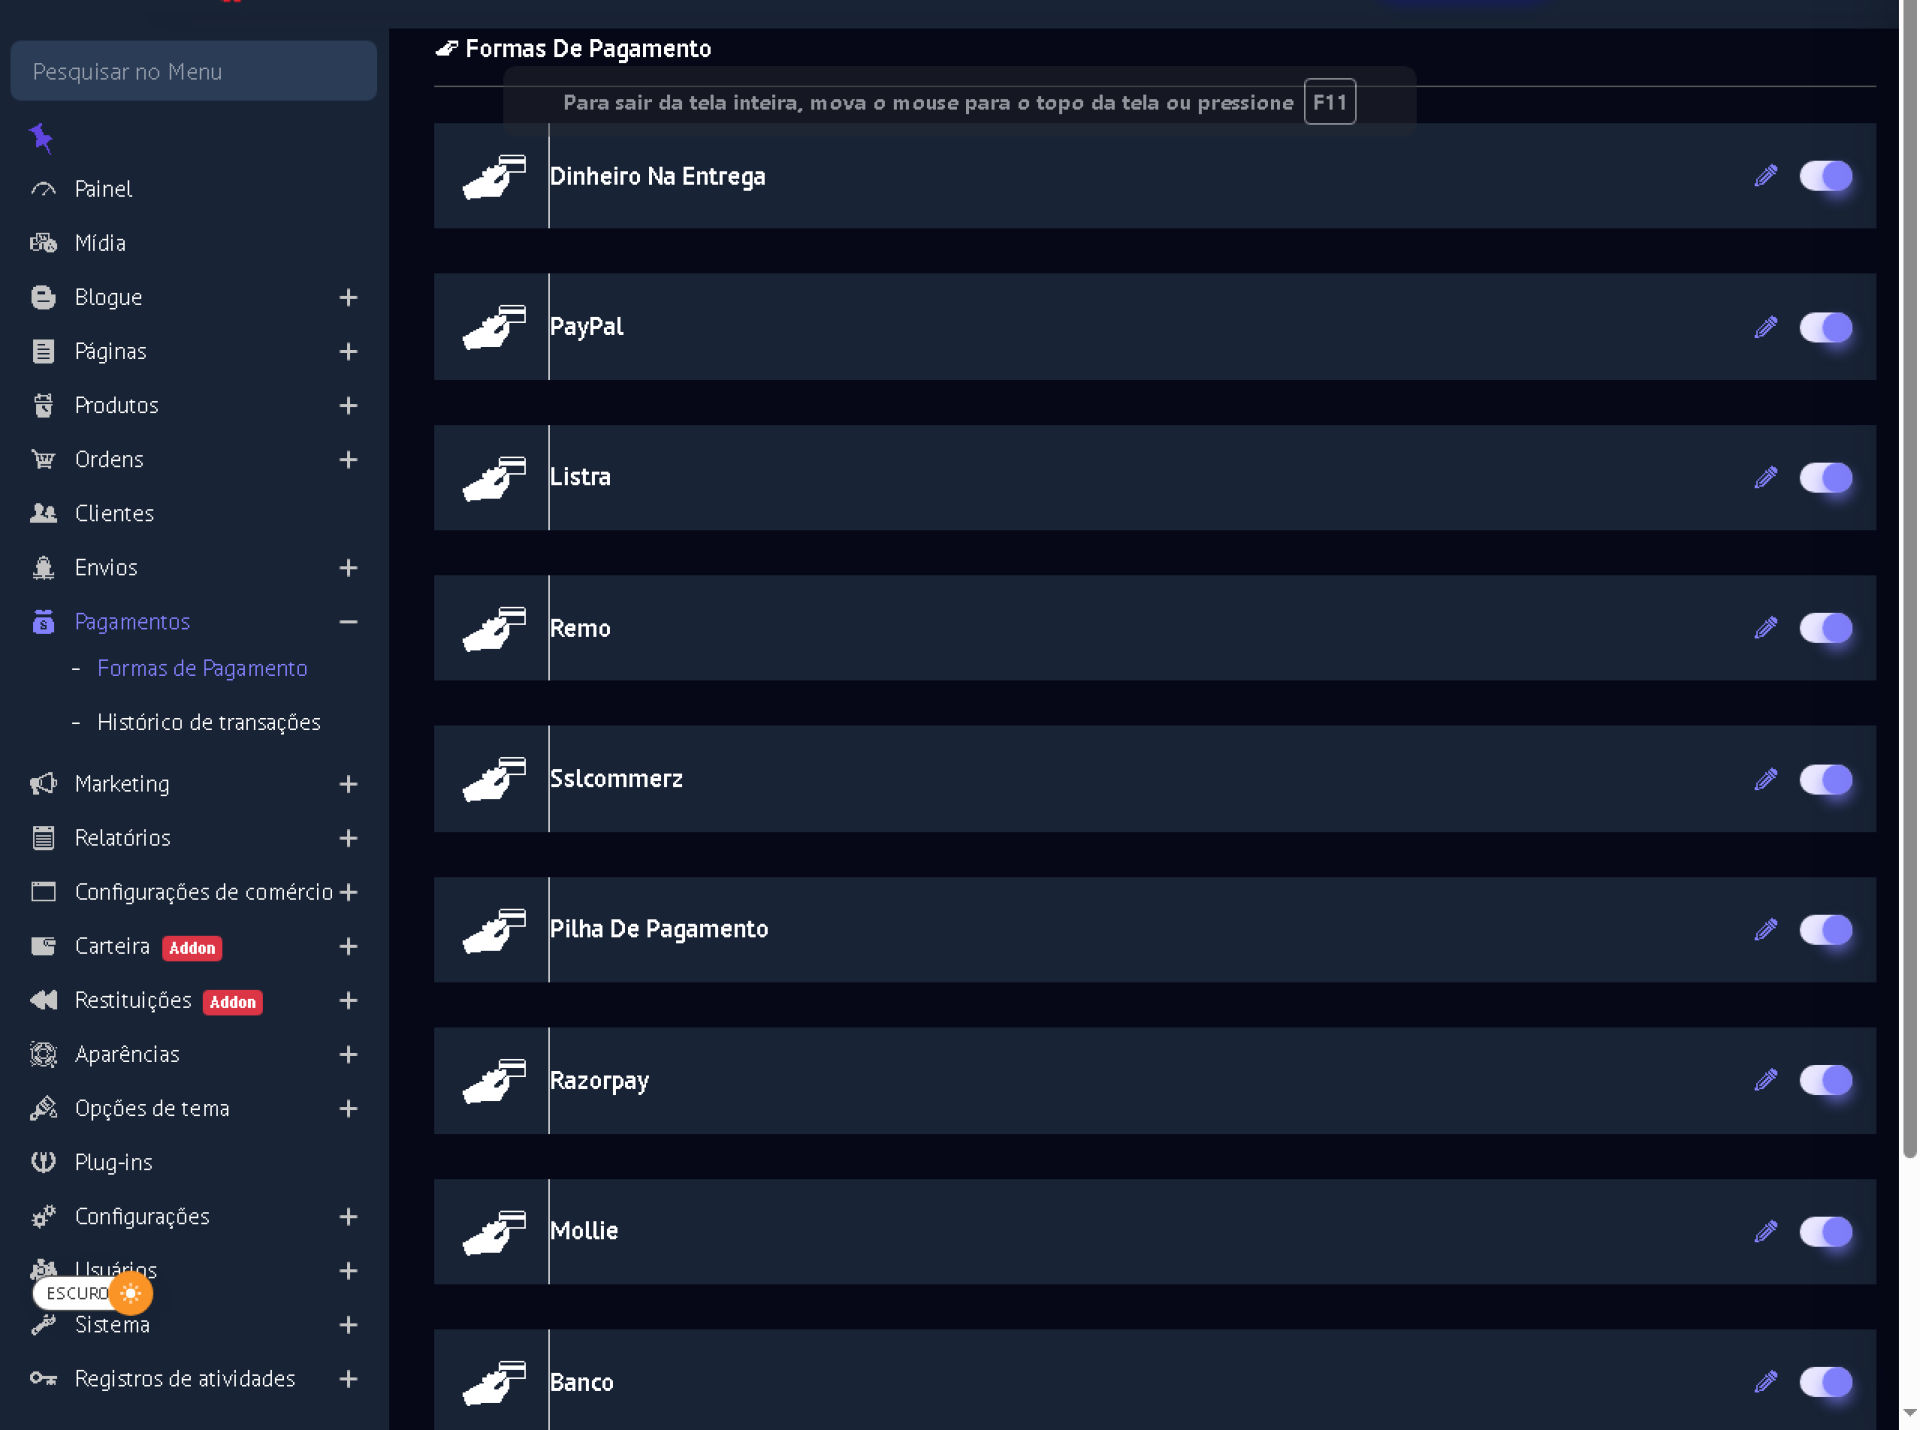Edit the Razorpay payment method
Image resolution: width=1920 pixels, height=1430 pixels.
[x=1766, y=1080]
